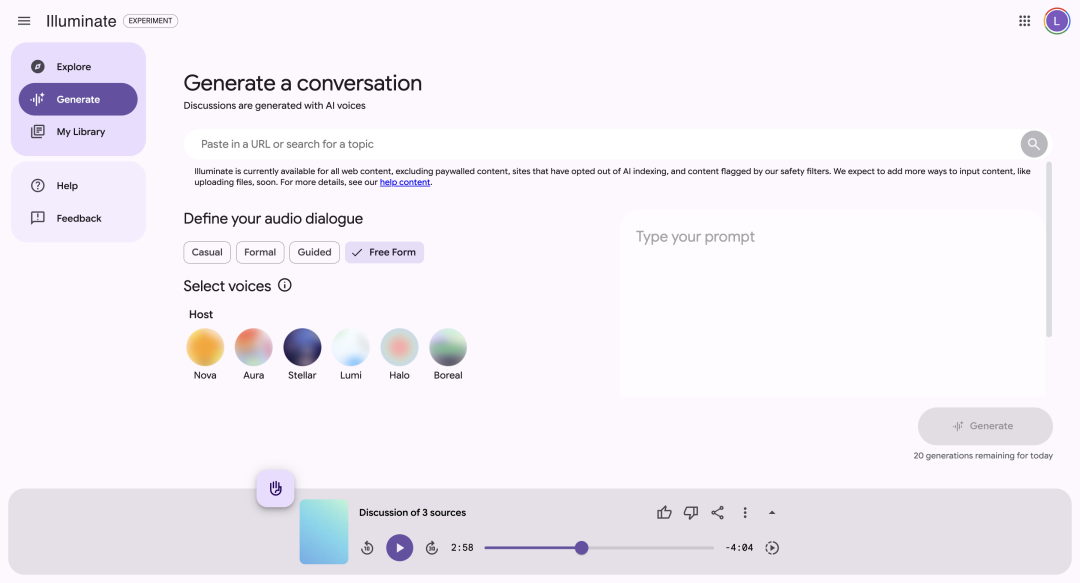Click the raise hand button

[276, 489]
